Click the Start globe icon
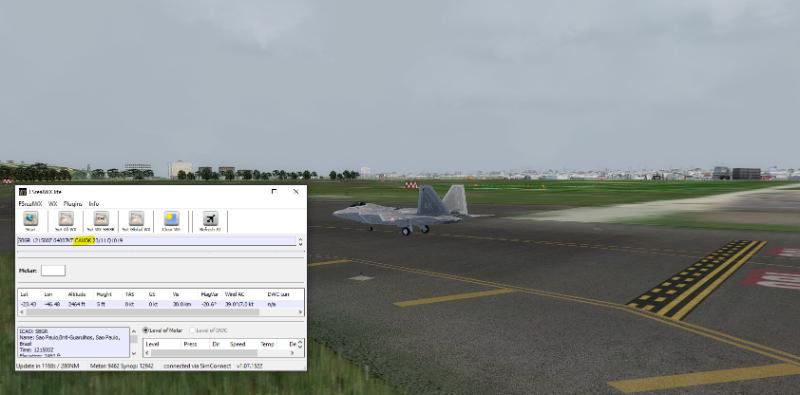This screenshot has height=395, width=800. [x=31, y=218]
